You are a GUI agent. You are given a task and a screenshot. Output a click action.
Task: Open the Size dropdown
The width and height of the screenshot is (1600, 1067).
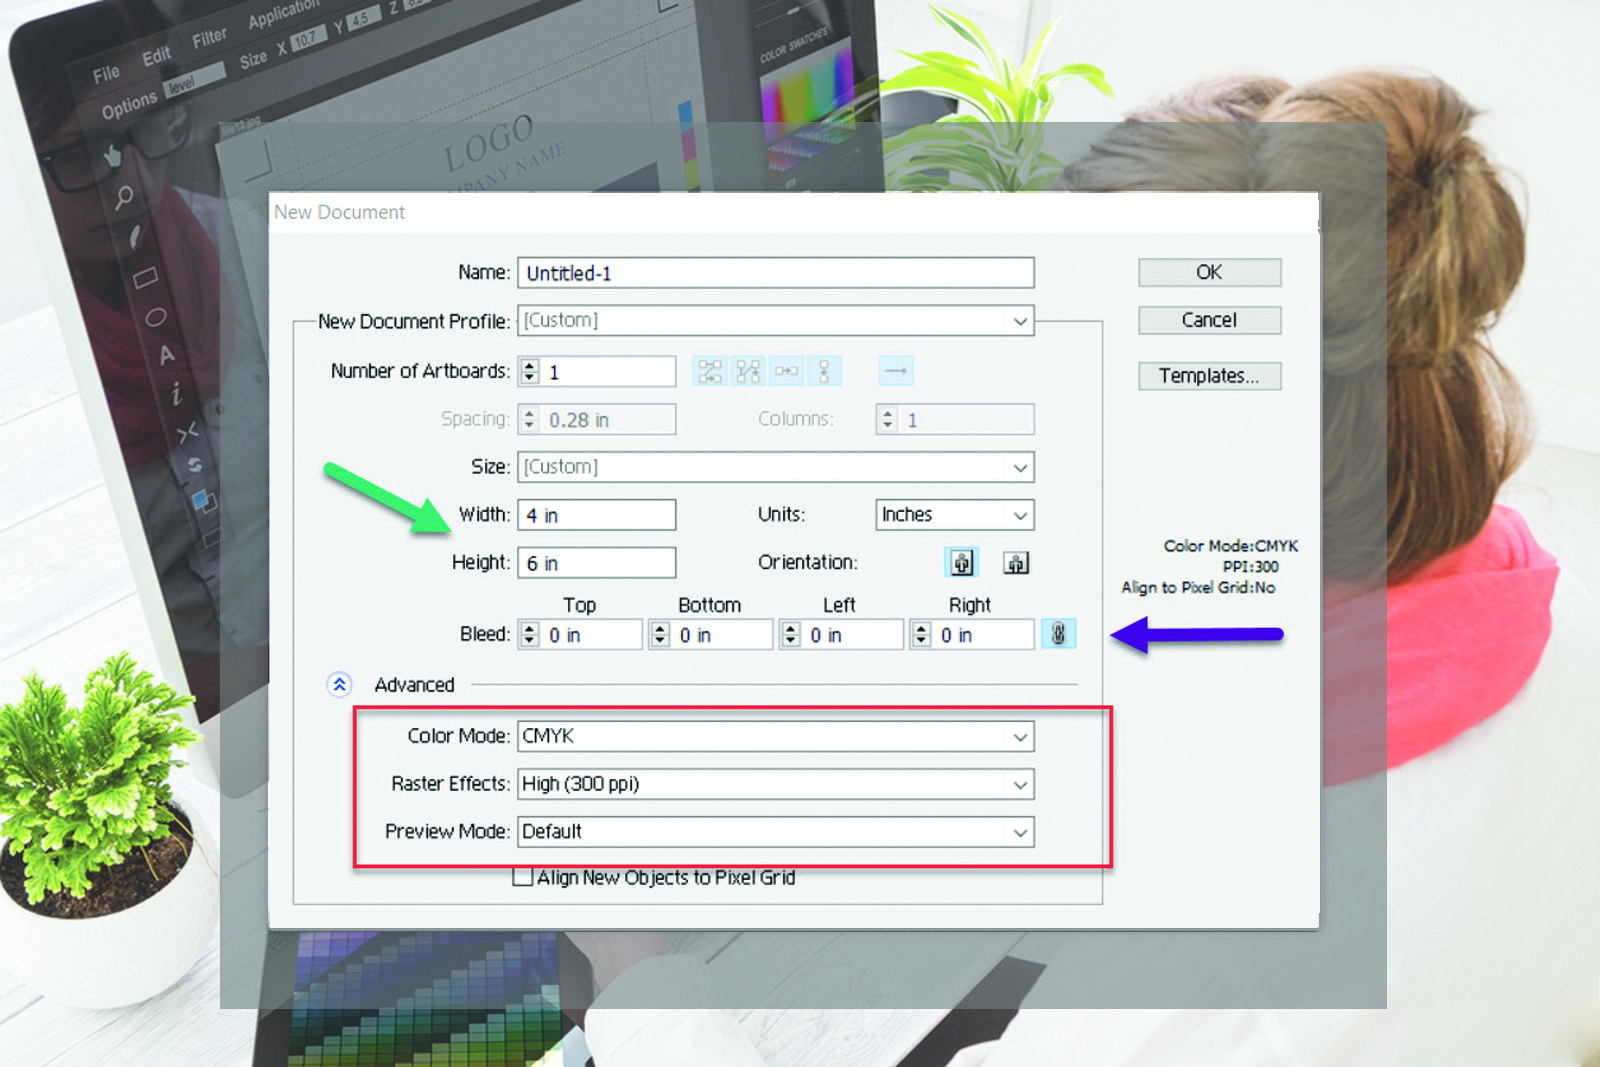click(776, 467)
